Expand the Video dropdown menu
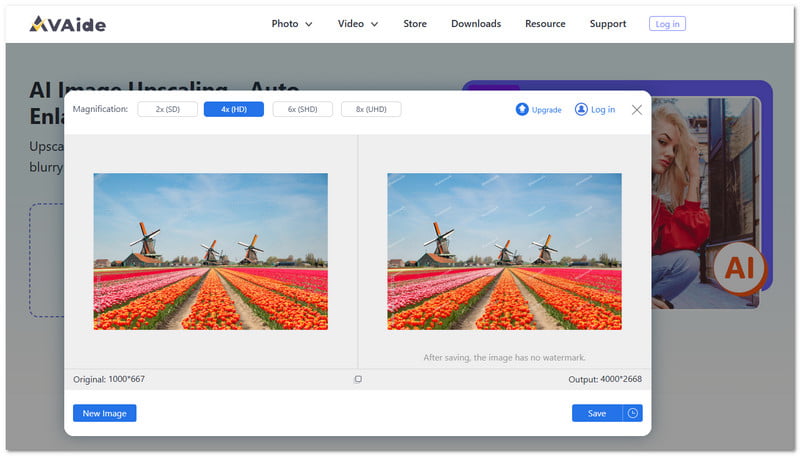Screen dimensions: 800x456 point(358,23)
